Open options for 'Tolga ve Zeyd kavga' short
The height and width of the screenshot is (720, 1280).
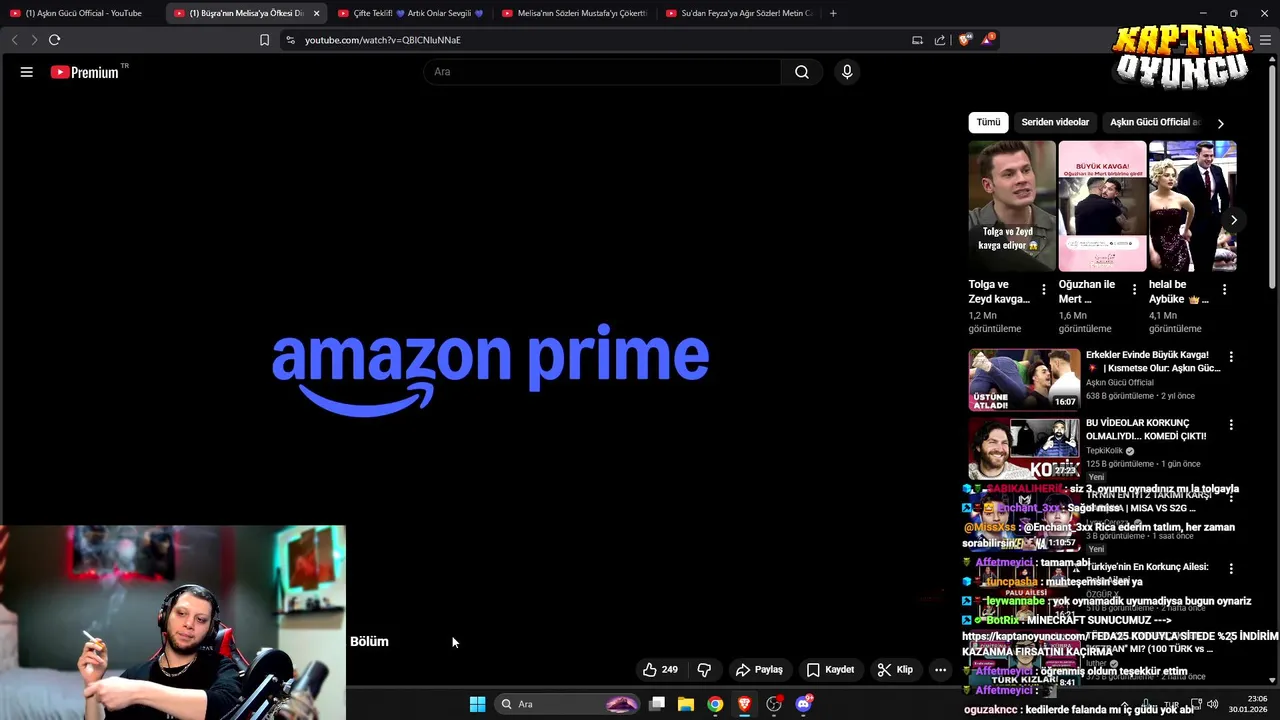(1043, 289)
